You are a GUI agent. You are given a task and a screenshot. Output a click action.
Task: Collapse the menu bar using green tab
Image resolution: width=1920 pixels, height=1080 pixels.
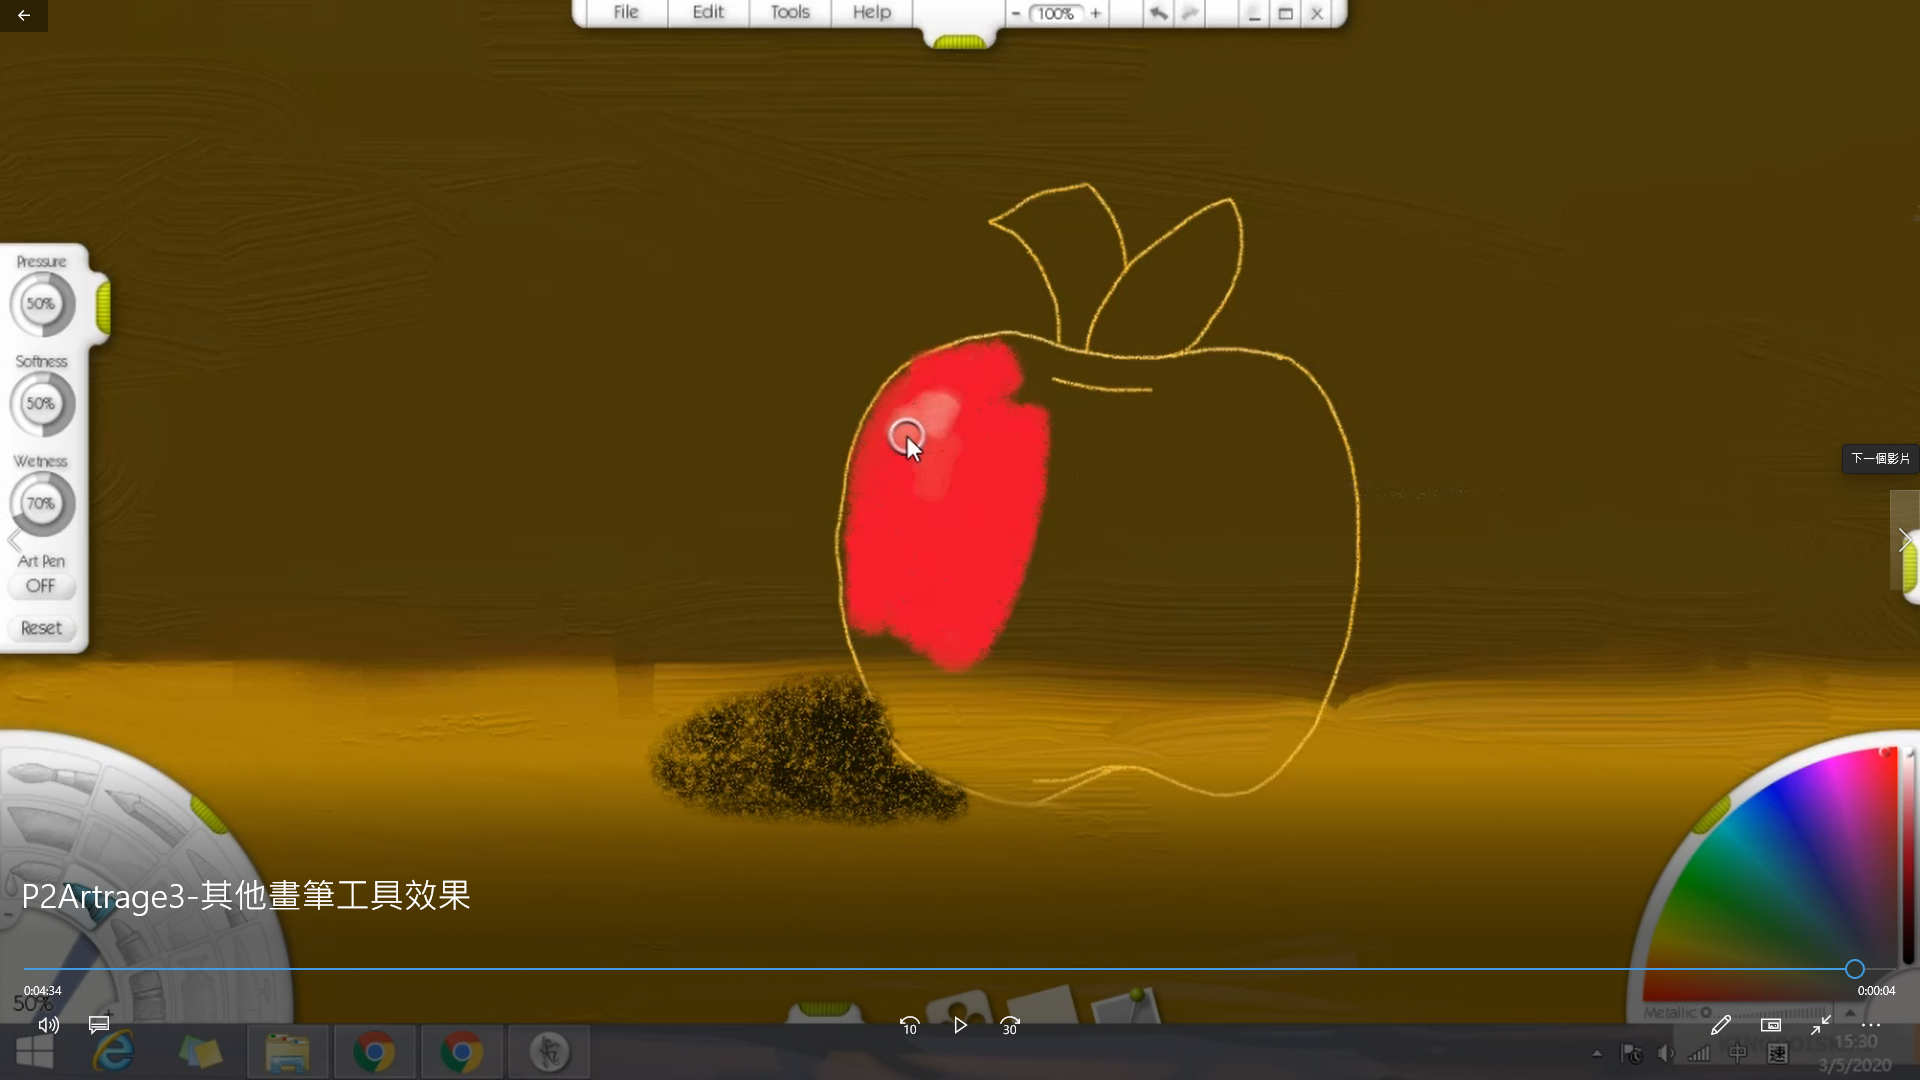960,42
